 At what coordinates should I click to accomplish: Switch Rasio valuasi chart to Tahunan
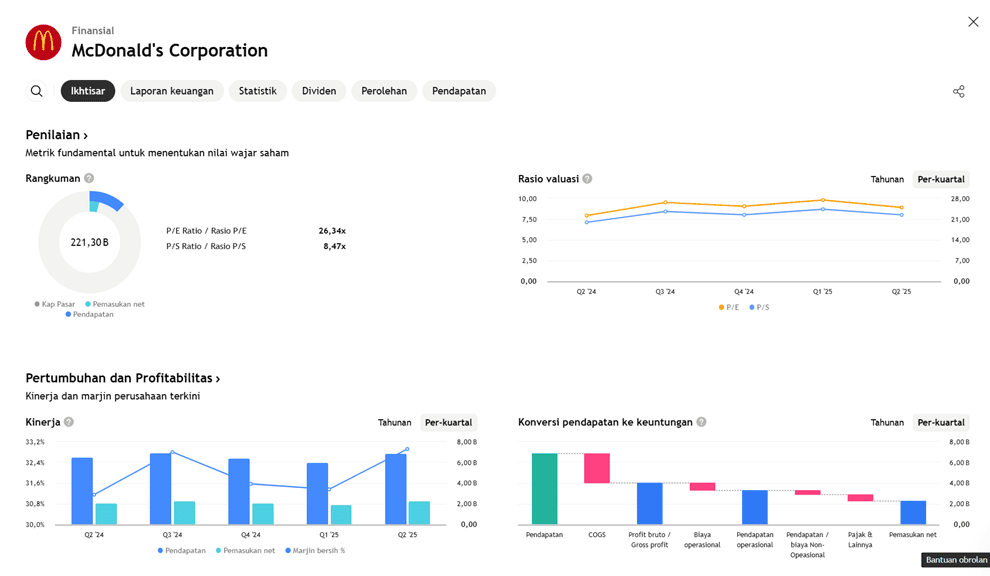pos(886,180)
